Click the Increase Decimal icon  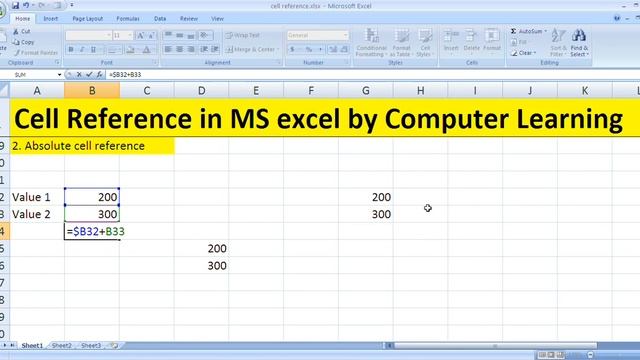pos(333,49)
